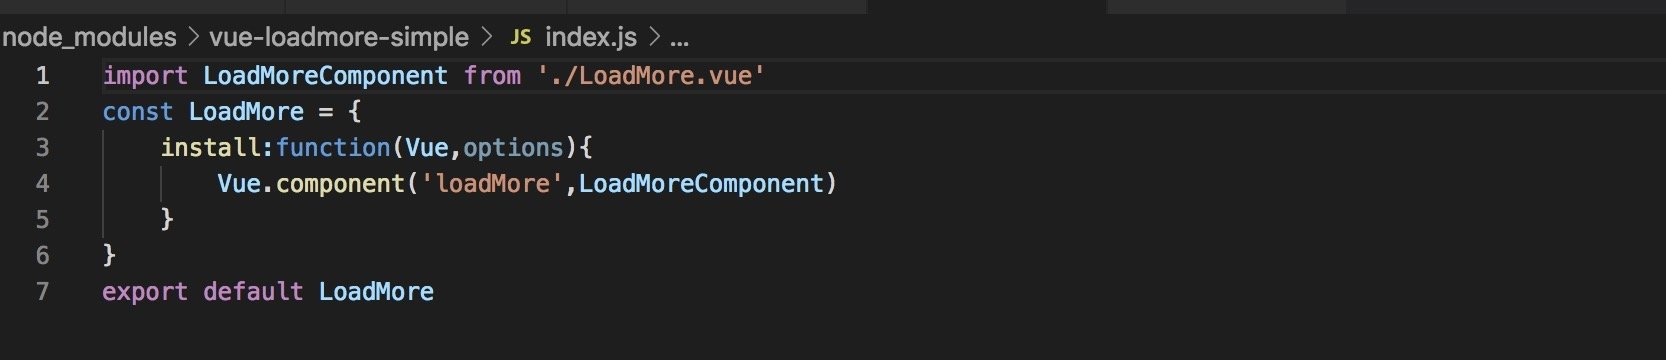This screenshot has width=1666, height=360.
Task: Click the chevron after index.js
Action: (x=654, y=38)
